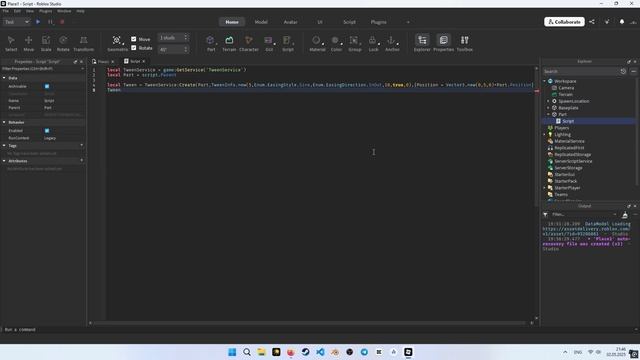Focus the Output Filter field
The image size is (640, 360).
click(x=582, y=215)
